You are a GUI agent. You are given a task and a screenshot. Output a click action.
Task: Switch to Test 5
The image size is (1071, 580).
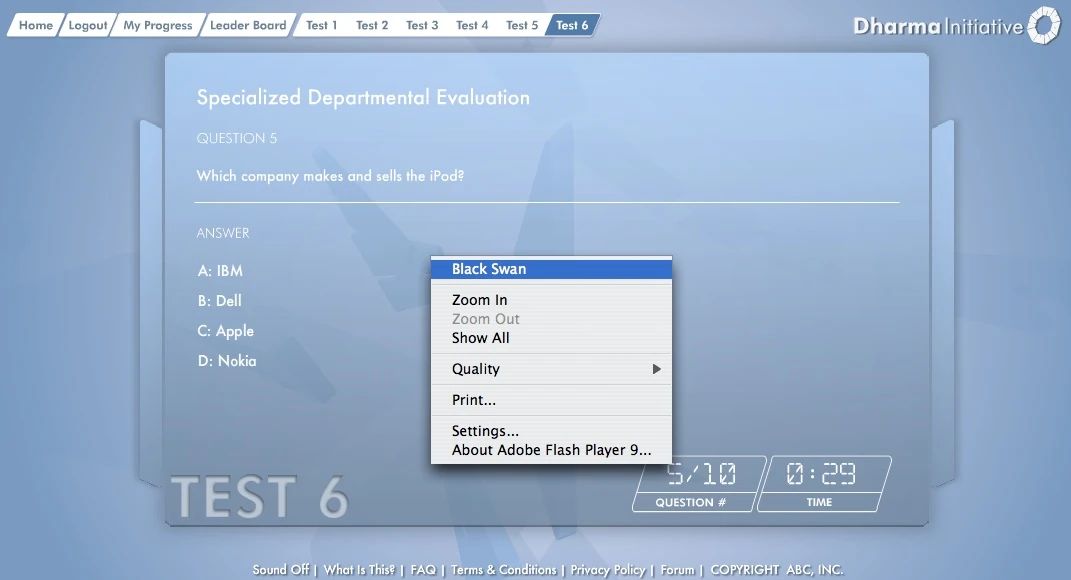click(522, 25)
